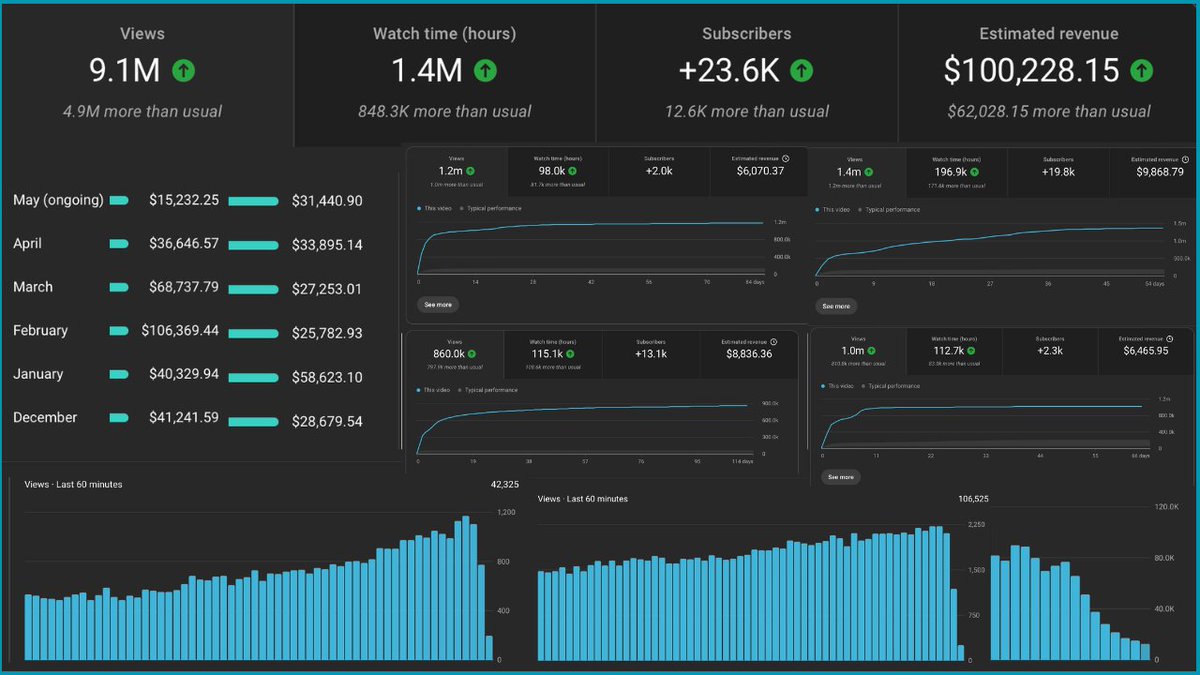Click the $106,369.44 February amount

[x=180, y=330]
